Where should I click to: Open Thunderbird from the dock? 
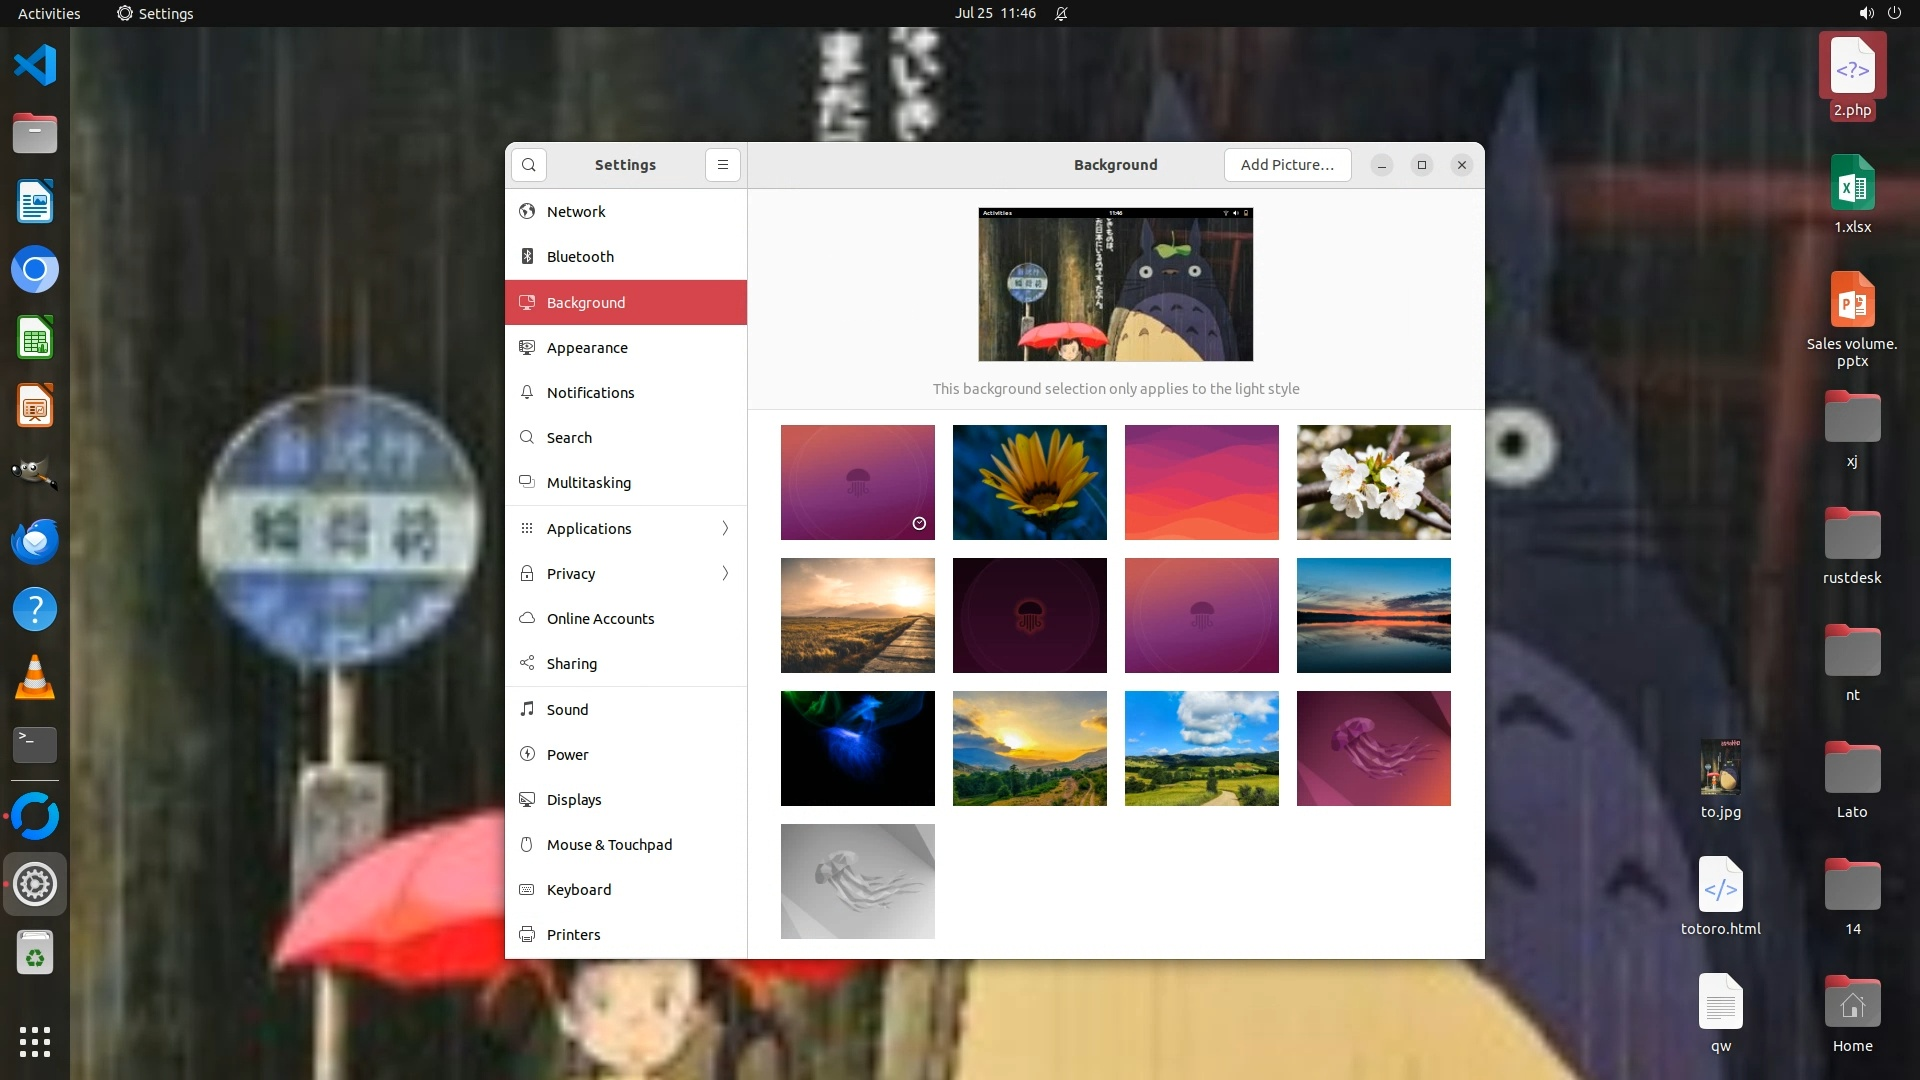point(35,541)
